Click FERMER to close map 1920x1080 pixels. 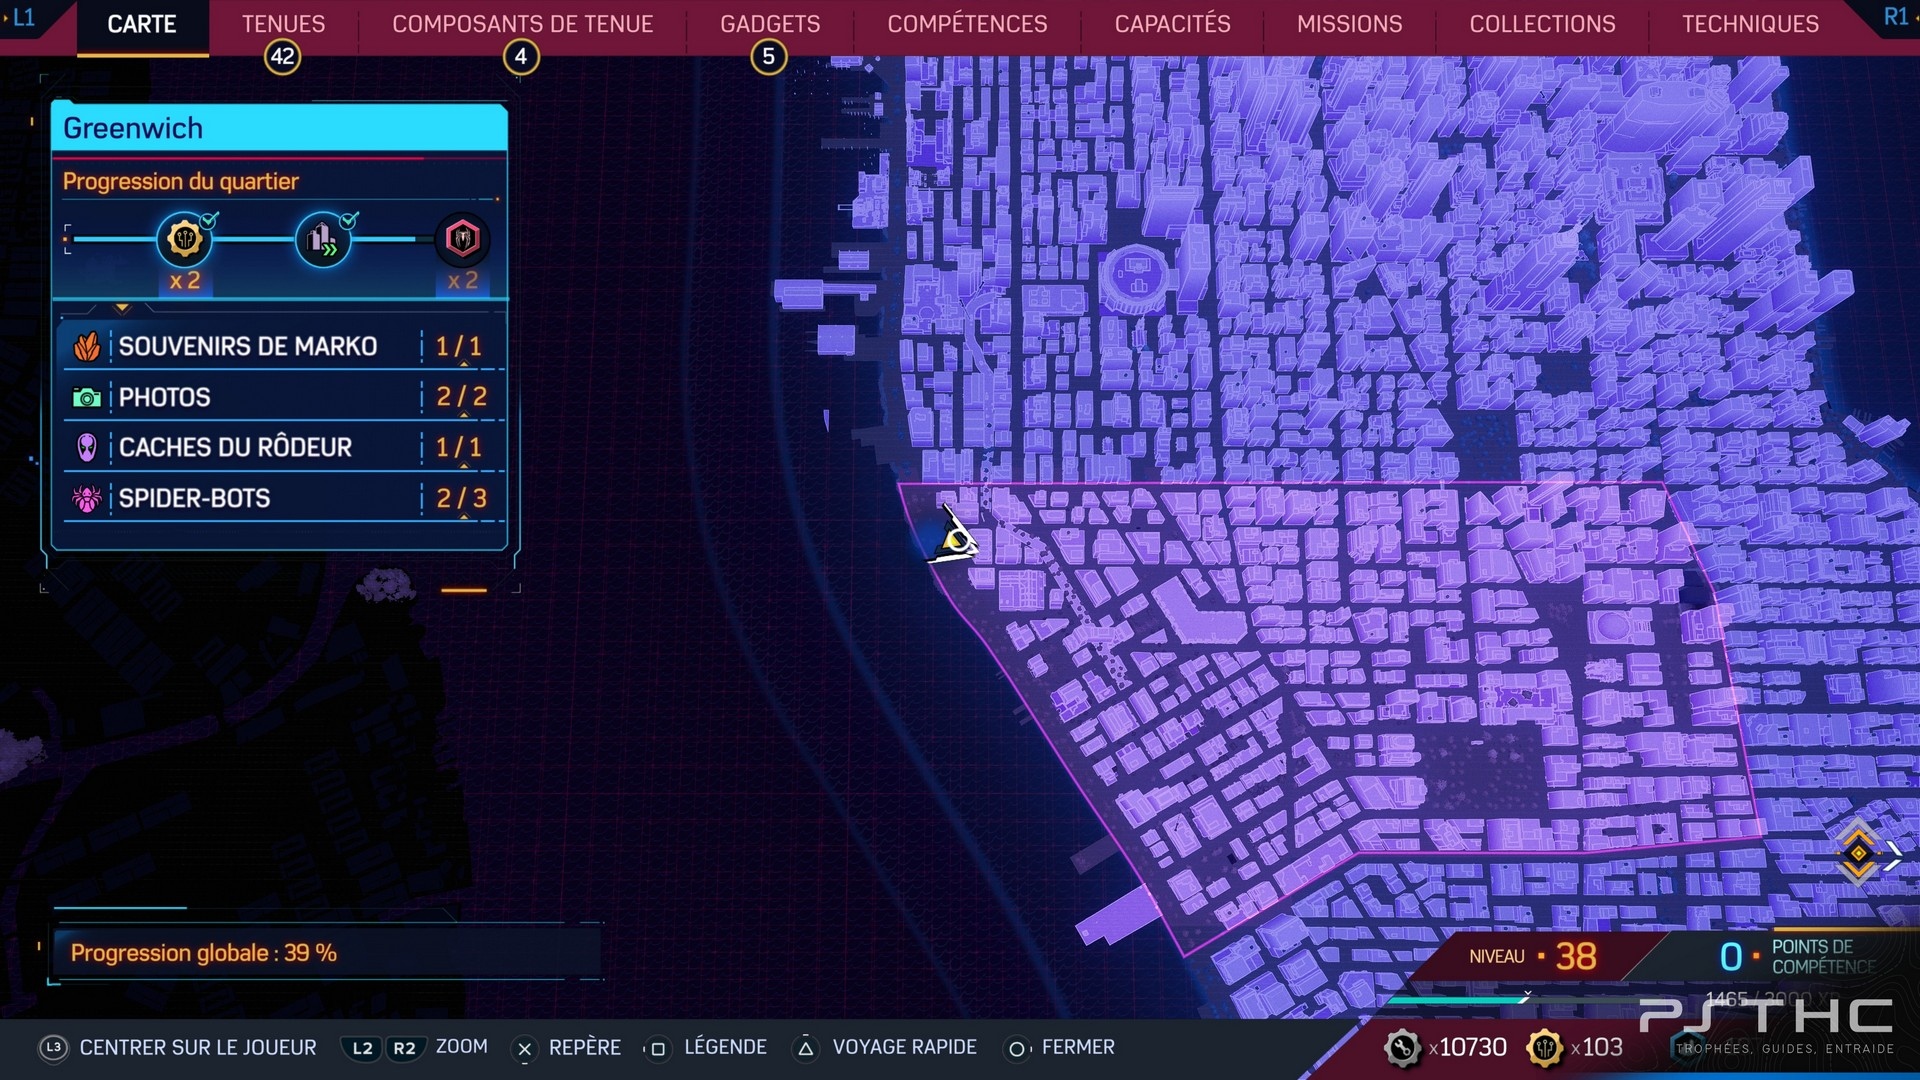(x=1078, y=1047)
